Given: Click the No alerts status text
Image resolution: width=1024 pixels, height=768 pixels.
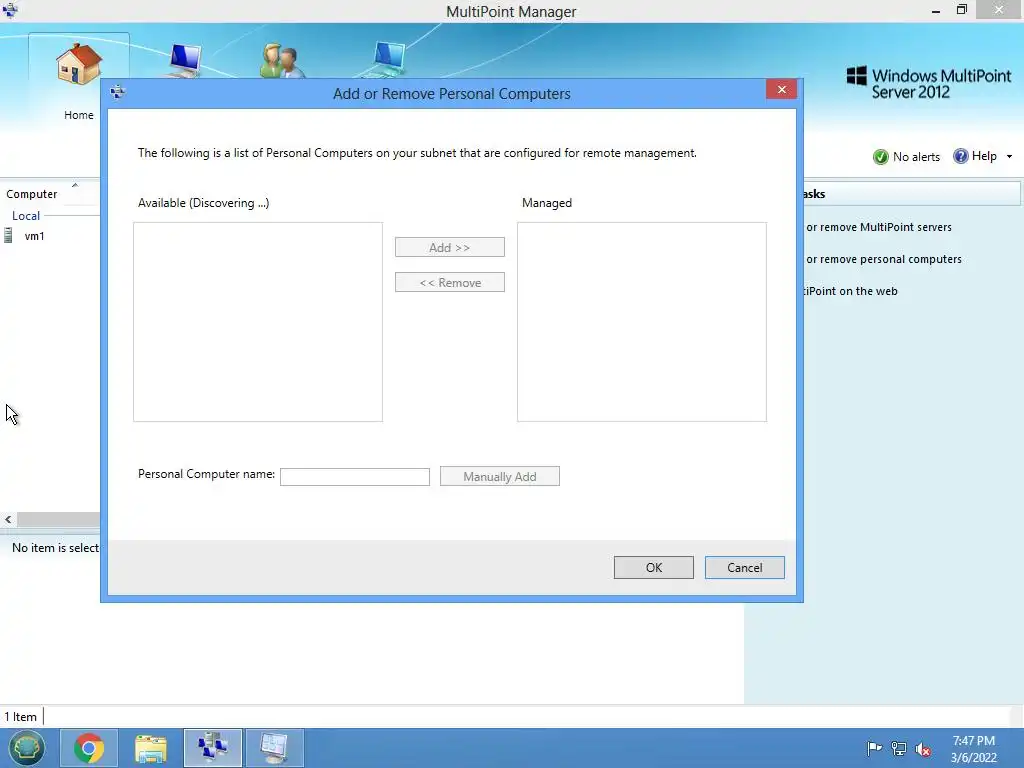Looking at the screenshot, I should tap(916, 157).
